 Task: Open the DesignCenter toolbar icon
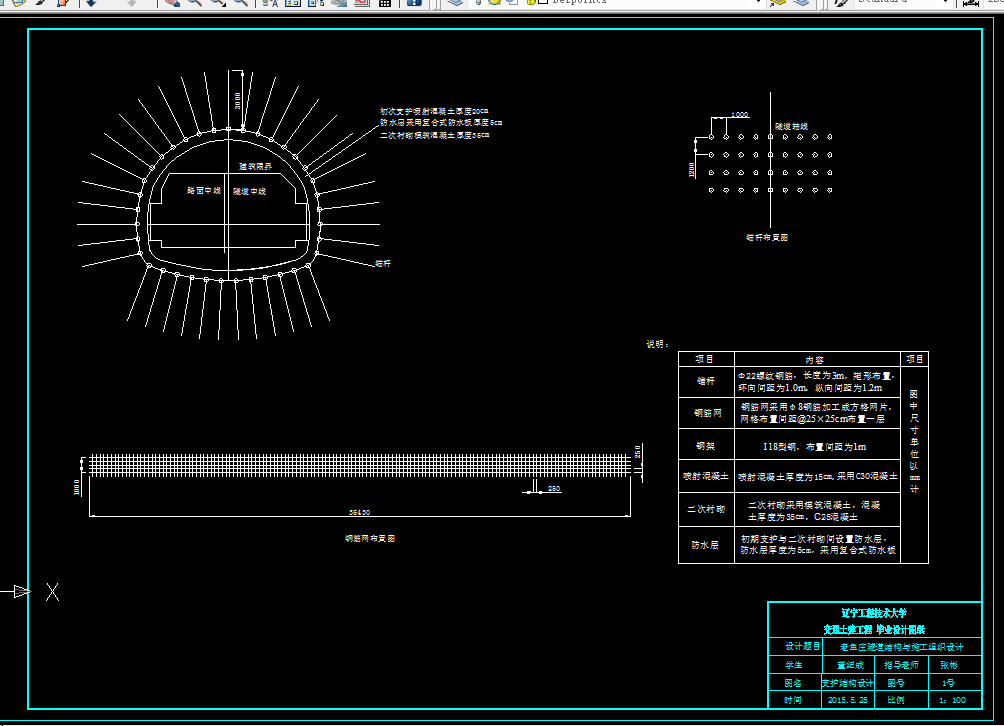[x=293, y=2]
